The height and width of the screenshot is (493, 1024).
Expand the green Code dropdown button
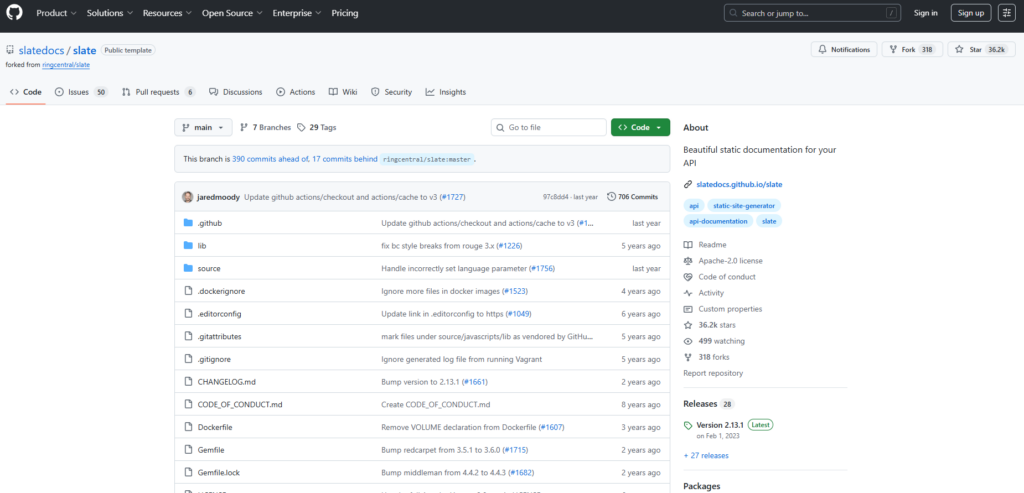[640, 128]
